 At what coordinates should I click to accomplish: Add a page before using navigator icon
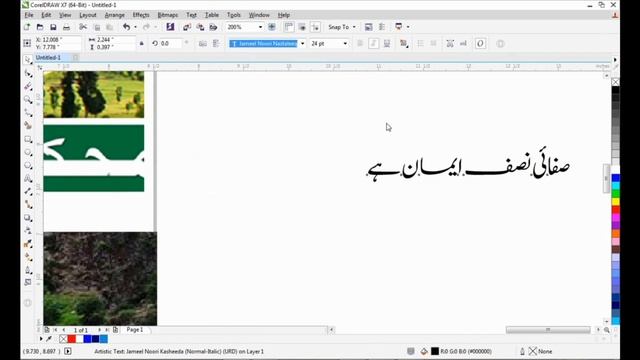tap(47, 329)
